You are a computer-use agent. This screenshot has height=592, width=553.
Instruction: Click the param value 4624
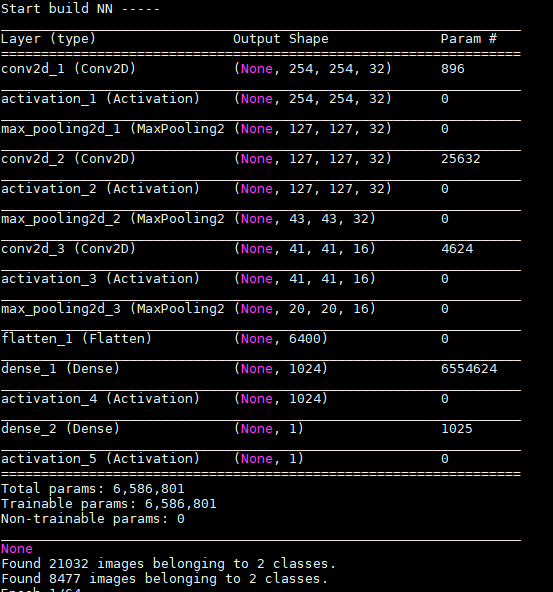pyautogui.click(x=457, y=249)
